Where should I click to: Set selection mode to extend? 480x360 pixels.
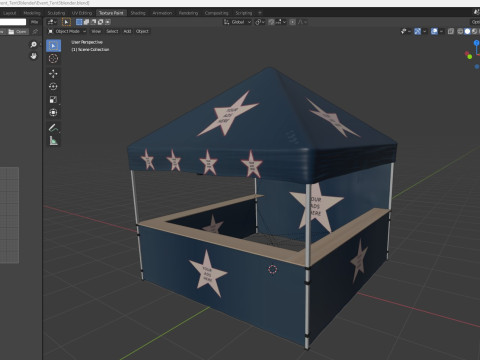(86, 22)
